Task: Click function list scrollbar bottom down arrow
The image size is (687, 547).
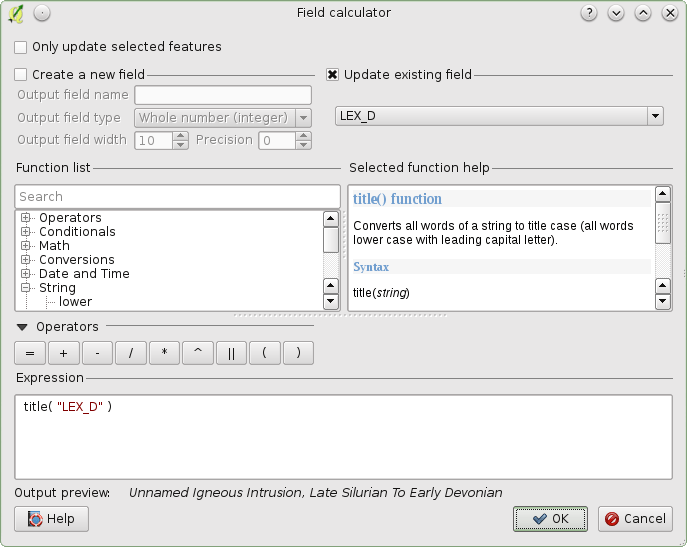Action: tap(331, 302)
